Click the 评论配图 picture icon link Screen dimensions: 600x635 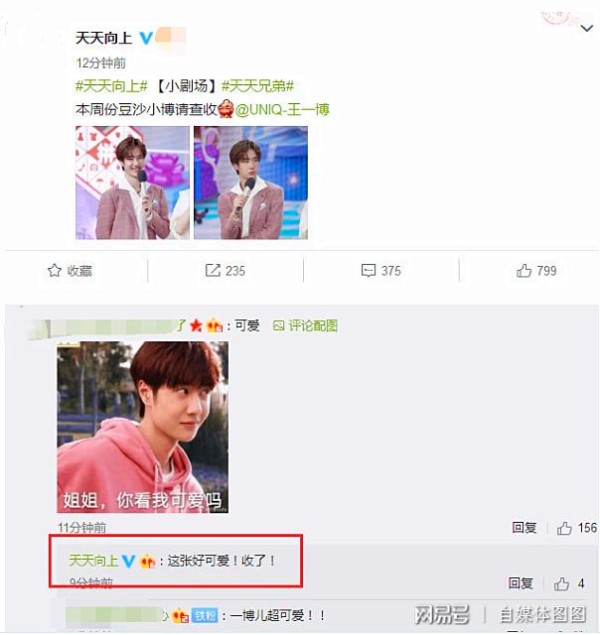pyautogui.click(x=305, y=326)
